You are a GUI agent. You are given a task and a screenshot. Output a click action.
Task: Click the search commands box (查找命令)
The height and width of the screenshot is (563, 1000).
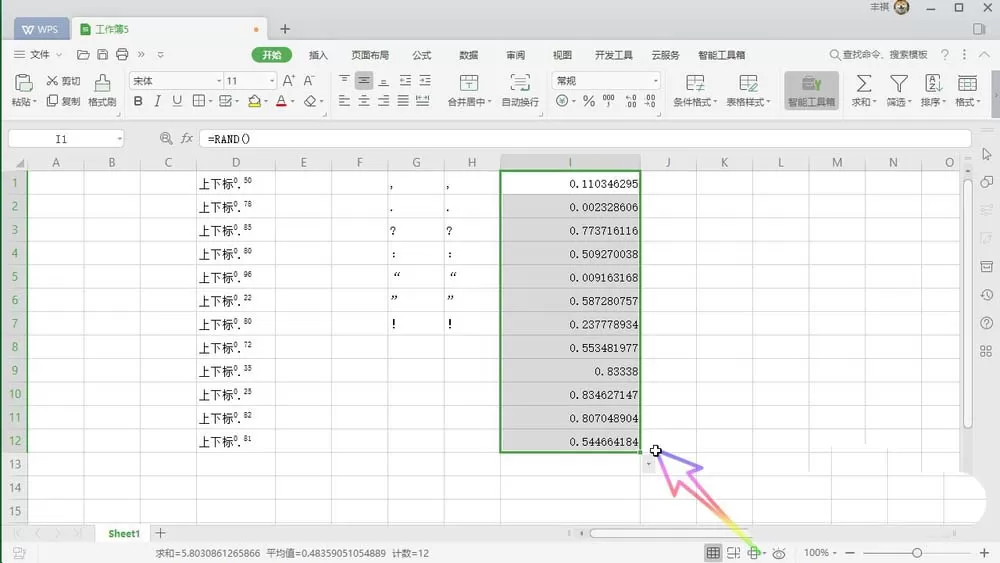tap(878, 55)
